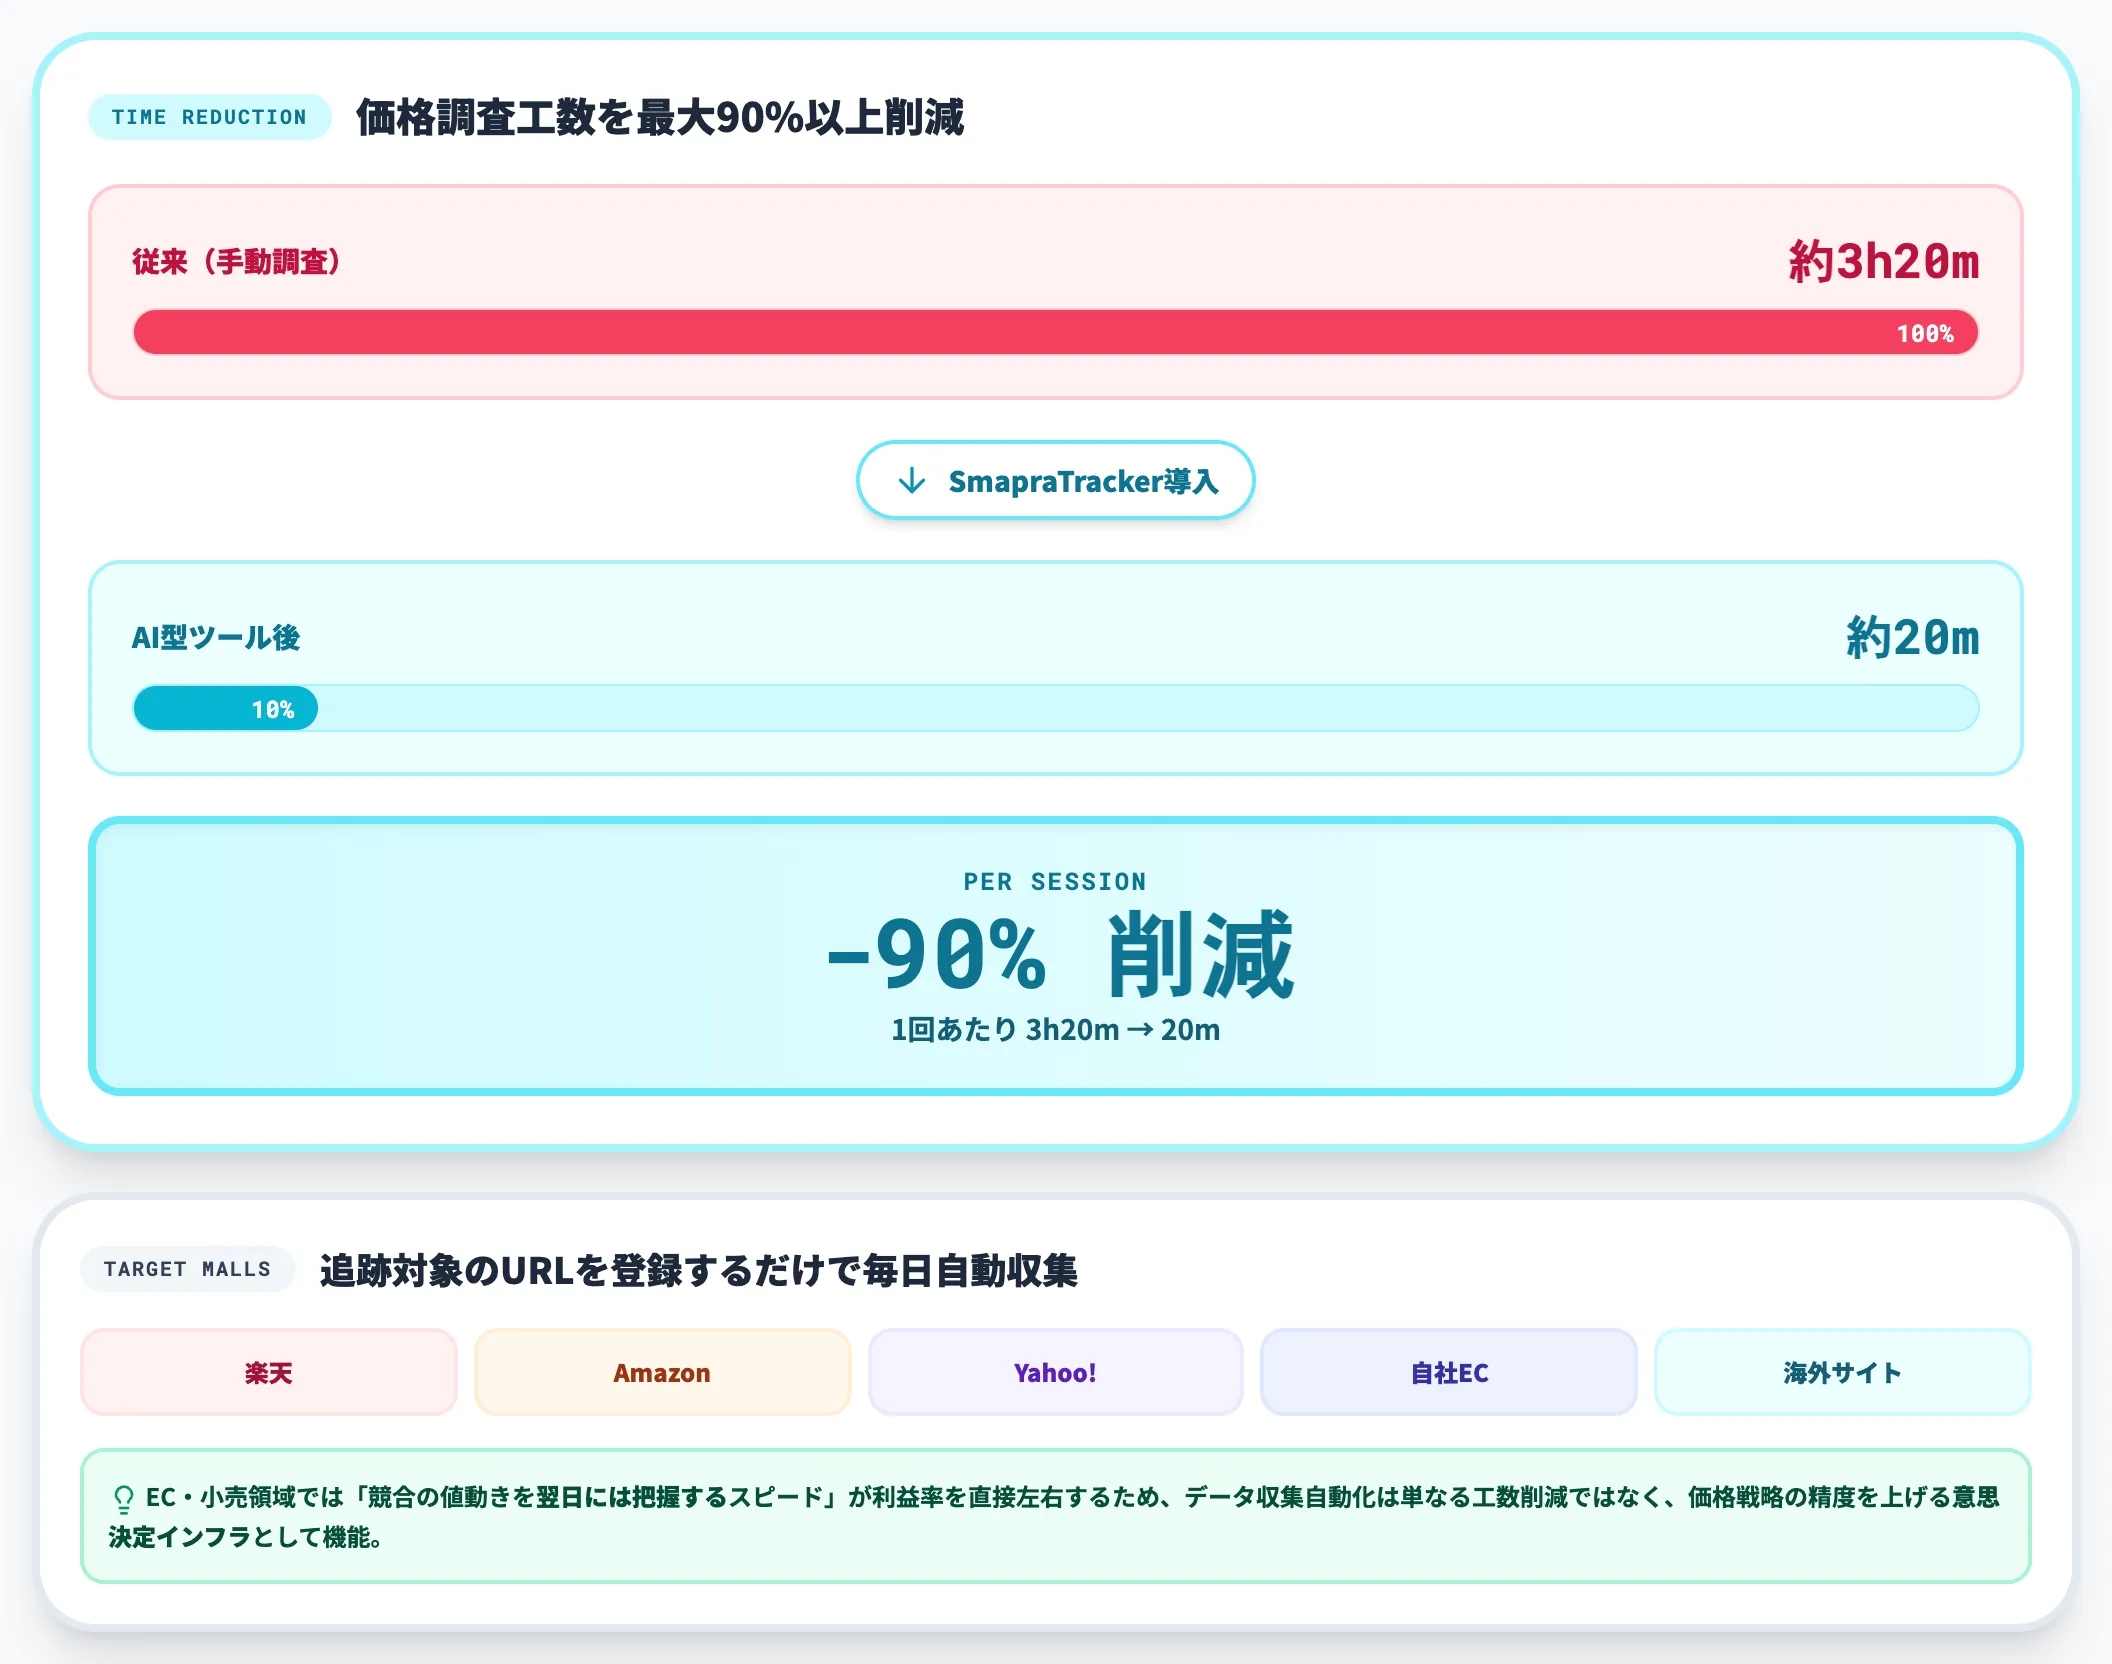Click the TARGET MALLS badge
The width and height of the screenshot is (2112, 1664).
point(187,1269)
